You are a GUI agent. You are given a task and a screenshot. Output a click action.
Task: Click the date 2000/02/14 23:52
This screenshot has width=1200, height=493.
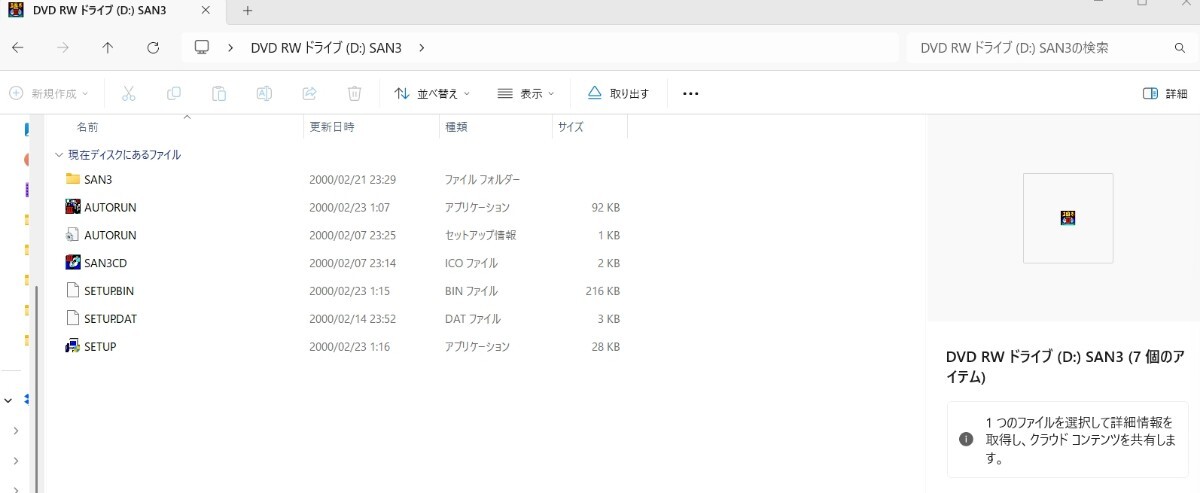(x=353, y=319)
